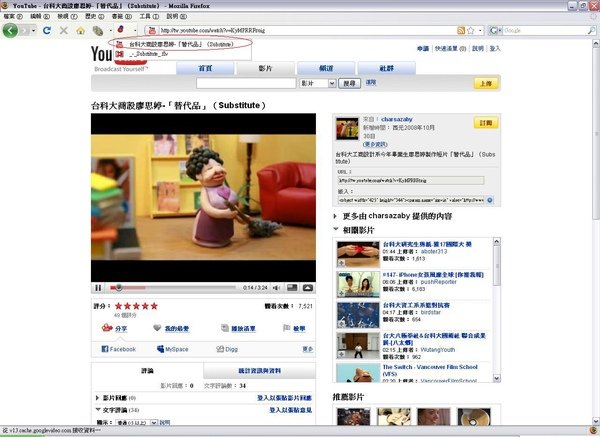Share the video to Facebook
Image resolution: width=600 pixels, height=437 pixels.
click(x=119, y=349)
